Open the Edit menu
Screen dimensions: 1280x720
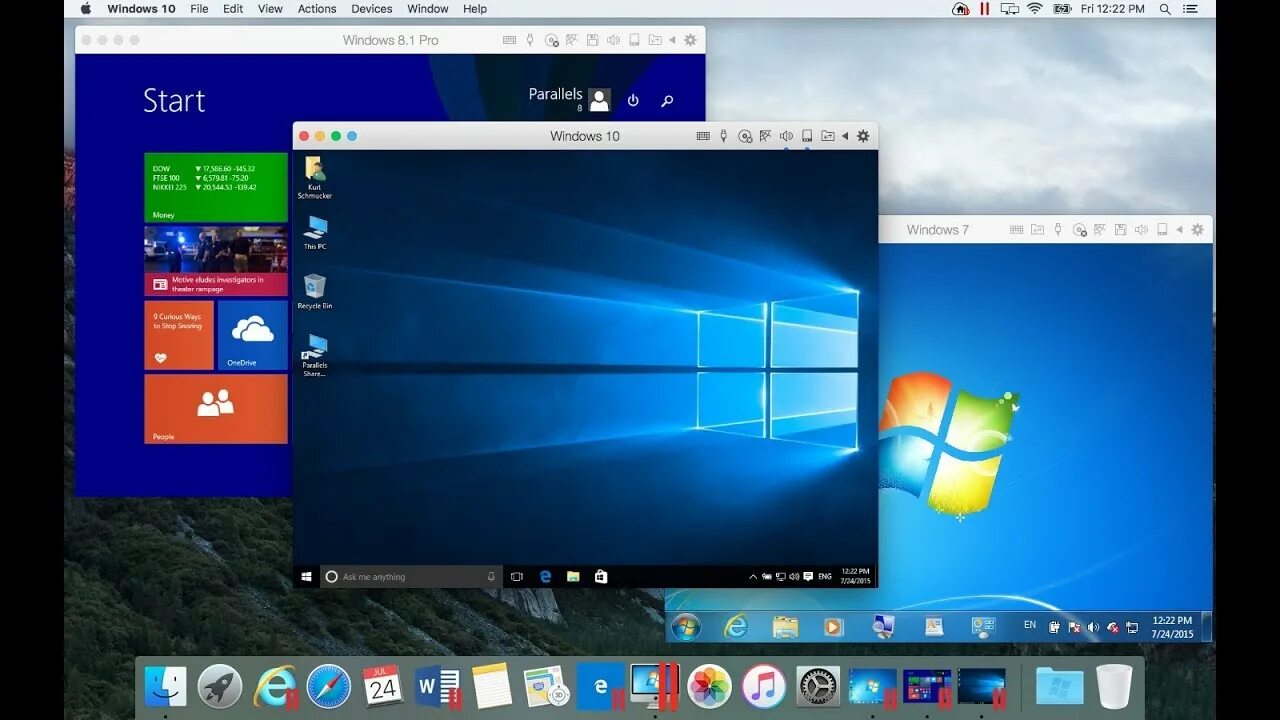[x=233, y=9]
